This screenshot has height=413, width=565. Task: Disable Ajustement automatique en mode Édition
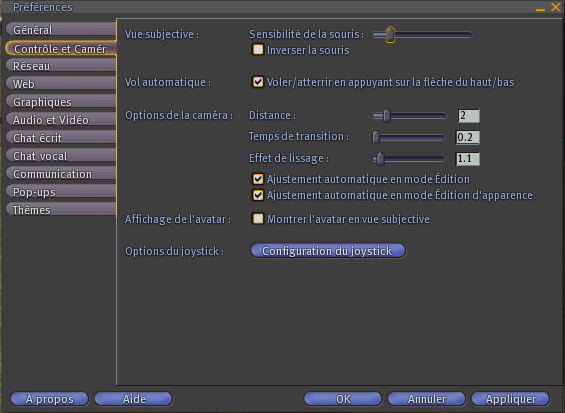(258, 179)
